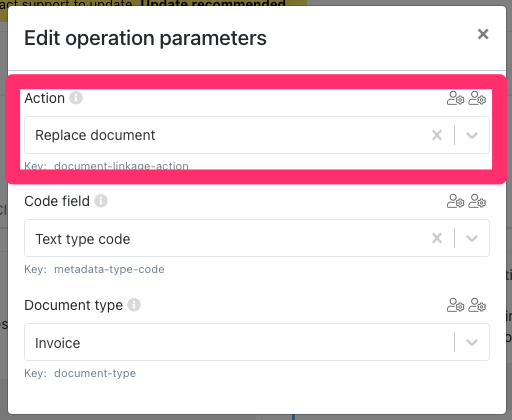Clear the Text type code selection
The width and height of the screenshot is (512, 420).
click(437, 238)
